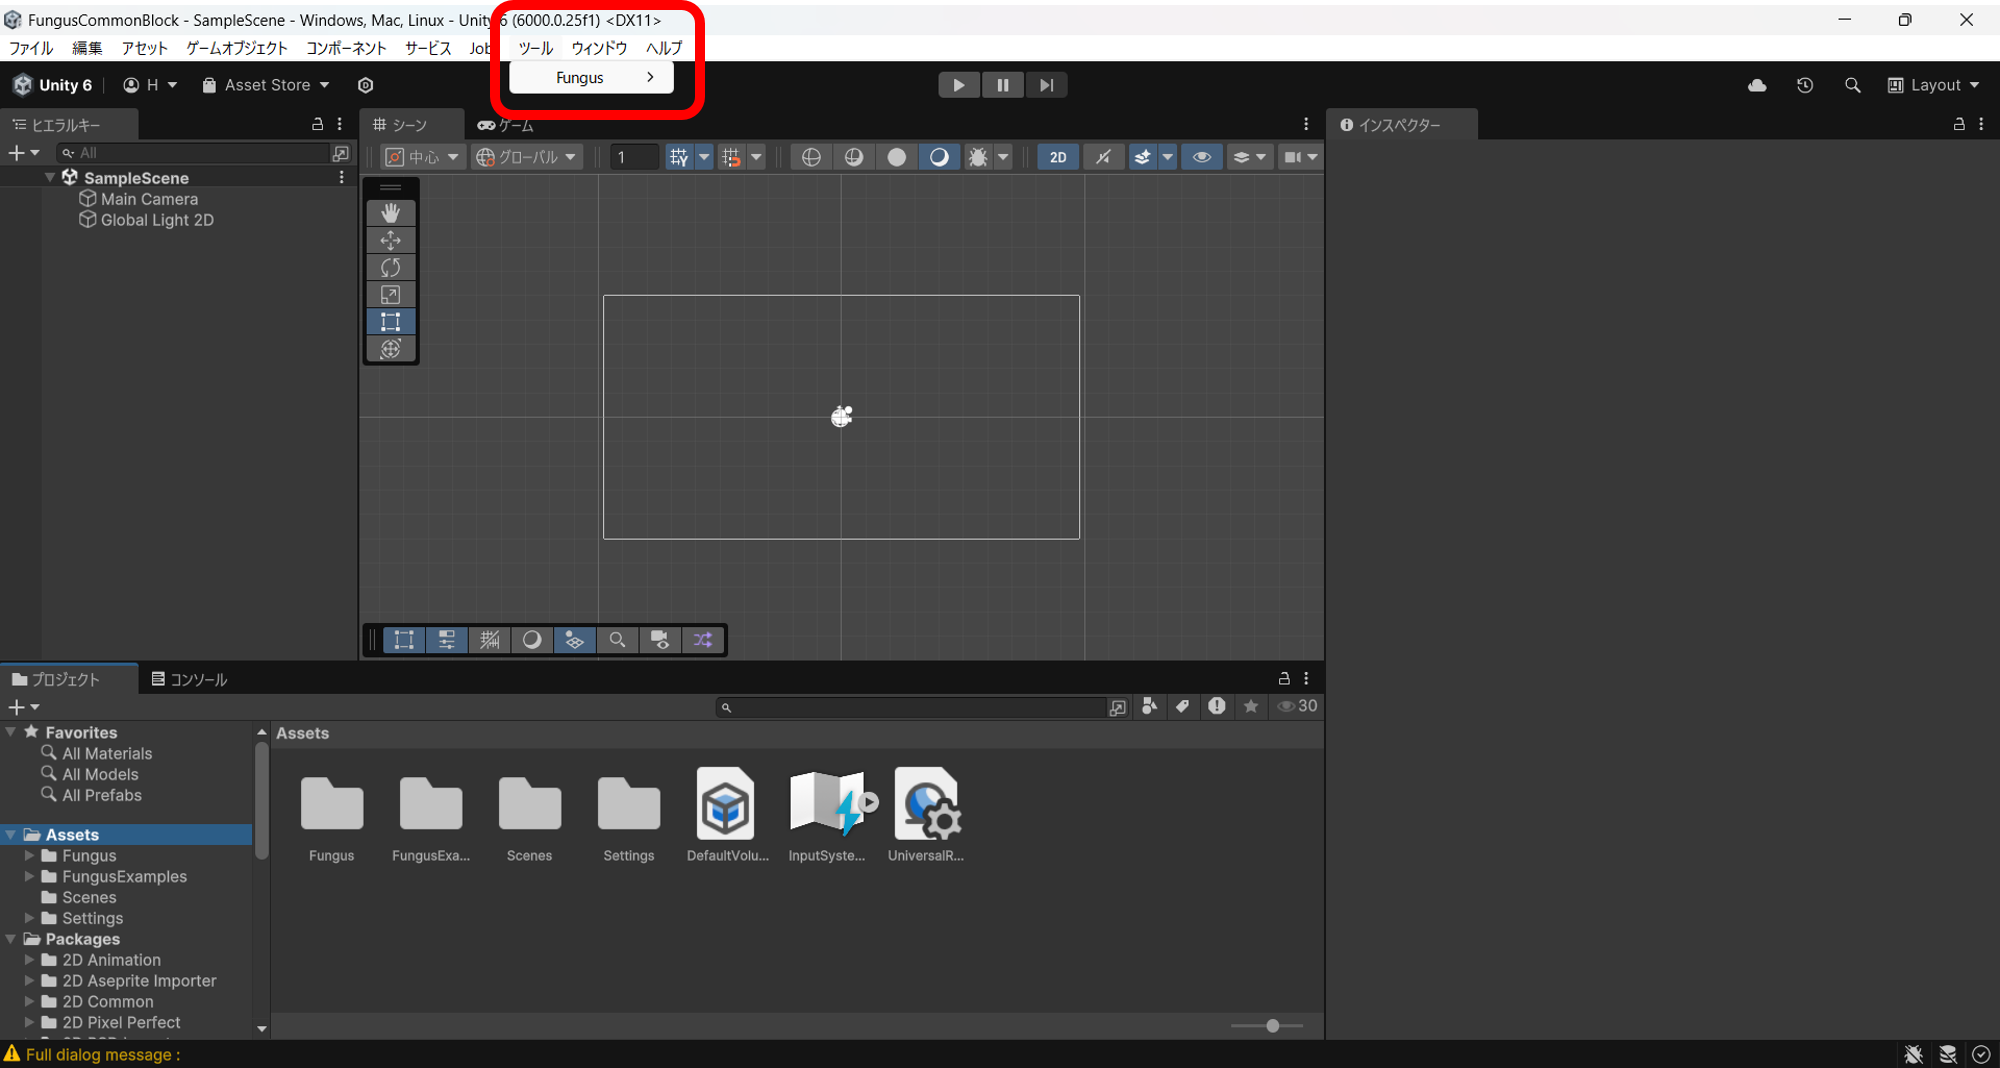Open the グローバル pivot orientation dropdown
The height and width of the screenshot is (1068, 2000).
[x=527, y=157]
